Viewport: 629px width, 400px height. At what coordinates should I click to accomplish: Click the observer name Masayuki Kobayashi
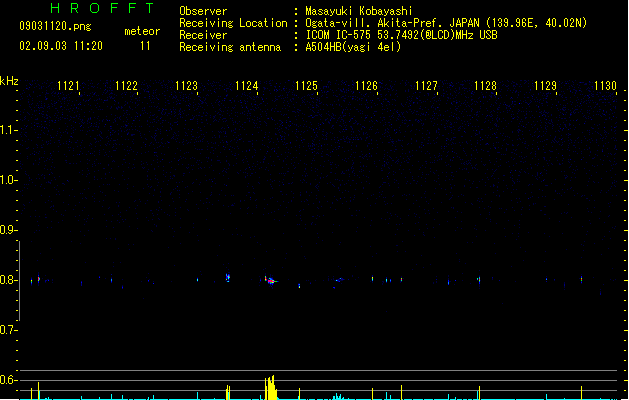coord(359,11)
